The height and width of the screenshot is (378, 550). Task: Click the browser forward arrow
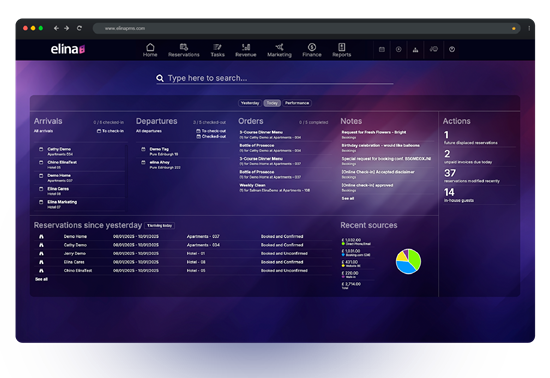click(x=67, y=28)
